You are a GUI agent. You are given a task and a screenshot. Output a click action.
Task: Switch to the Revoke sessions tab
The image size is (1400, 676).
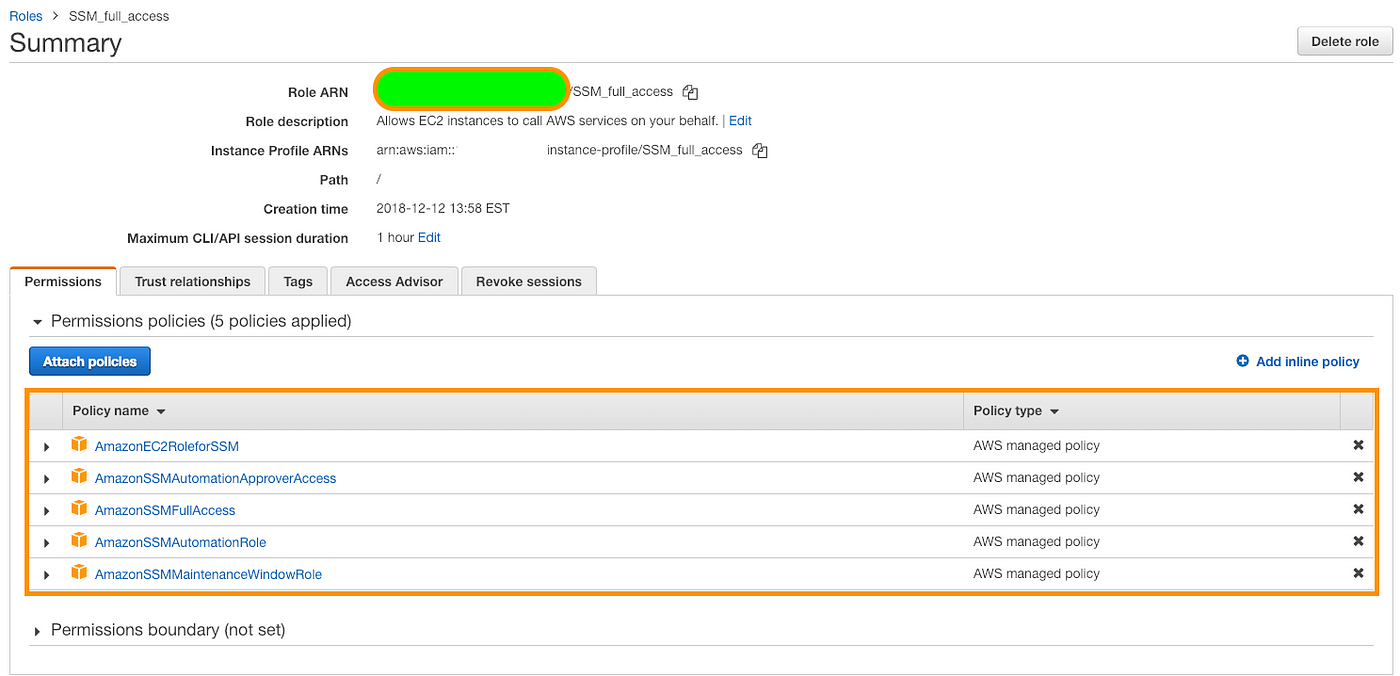pos(529,282)
